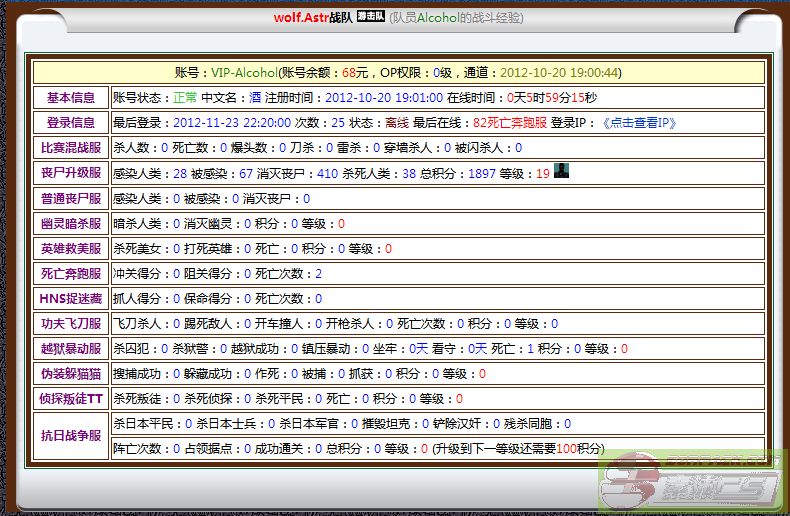Screen dimensions: 790x516
Task: Select the HNS捉迷藏 row header
Action: [x=71, y=299]
